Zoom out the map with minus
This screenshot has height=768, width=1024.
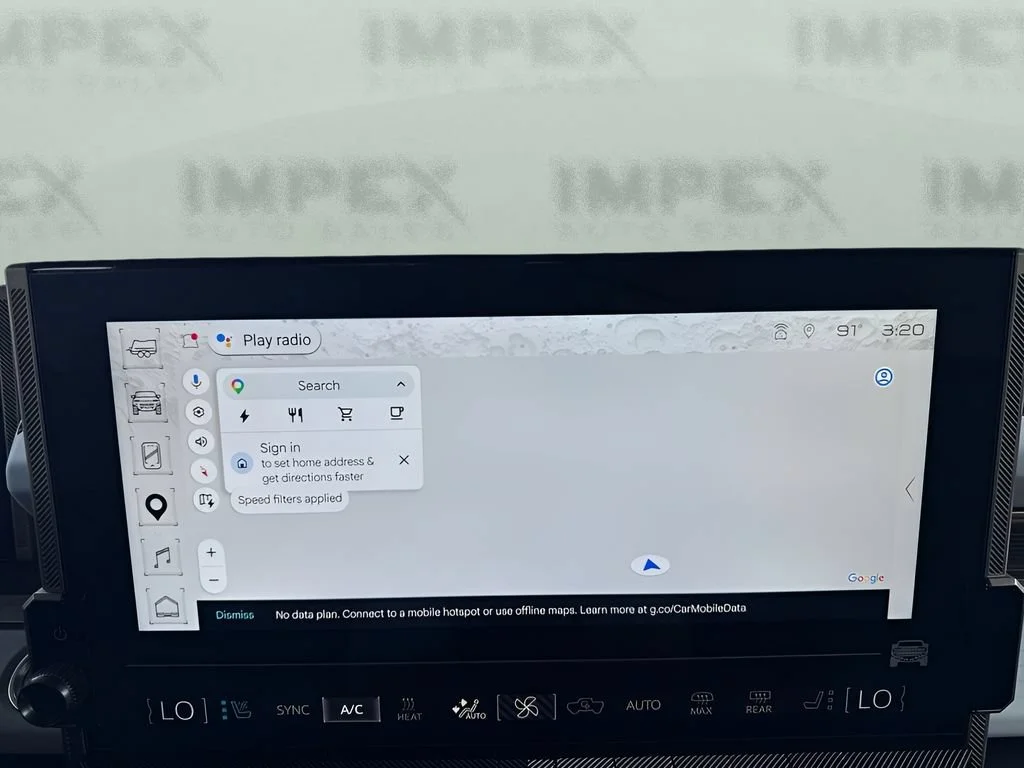tap(214, 580)
